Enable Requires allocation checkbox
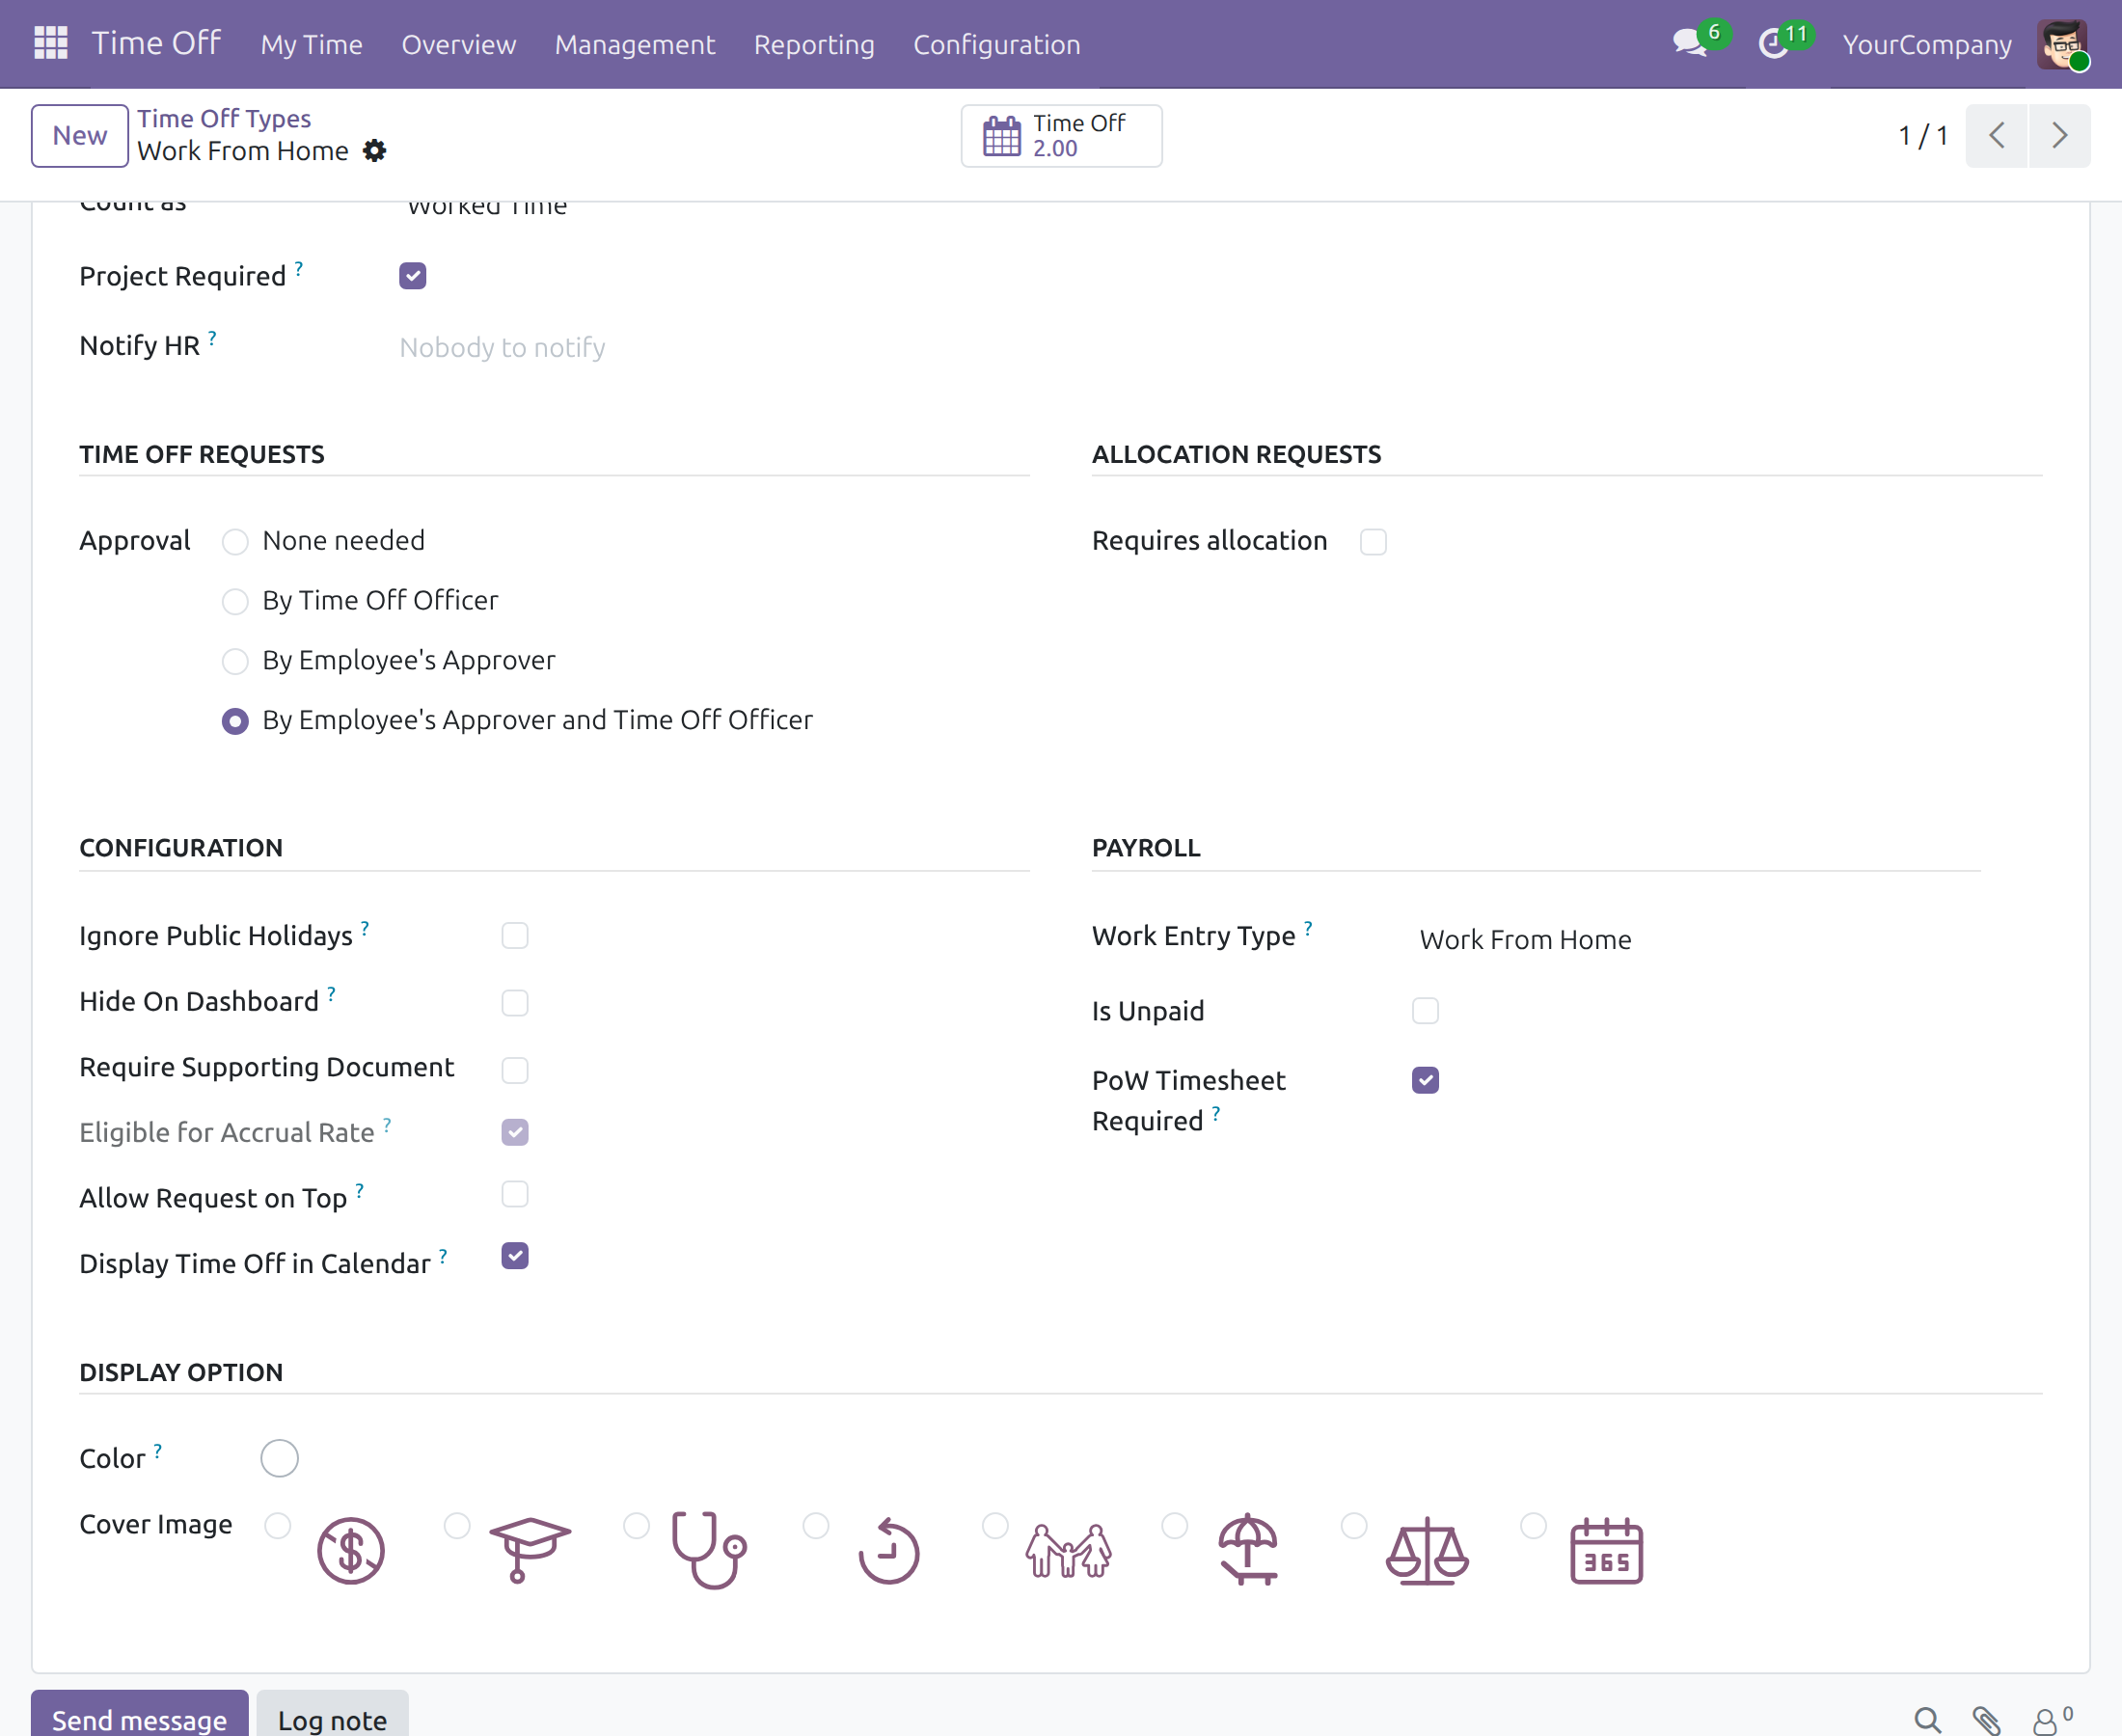Screen dimensions: 2122x1736 tap(1373, 541)
